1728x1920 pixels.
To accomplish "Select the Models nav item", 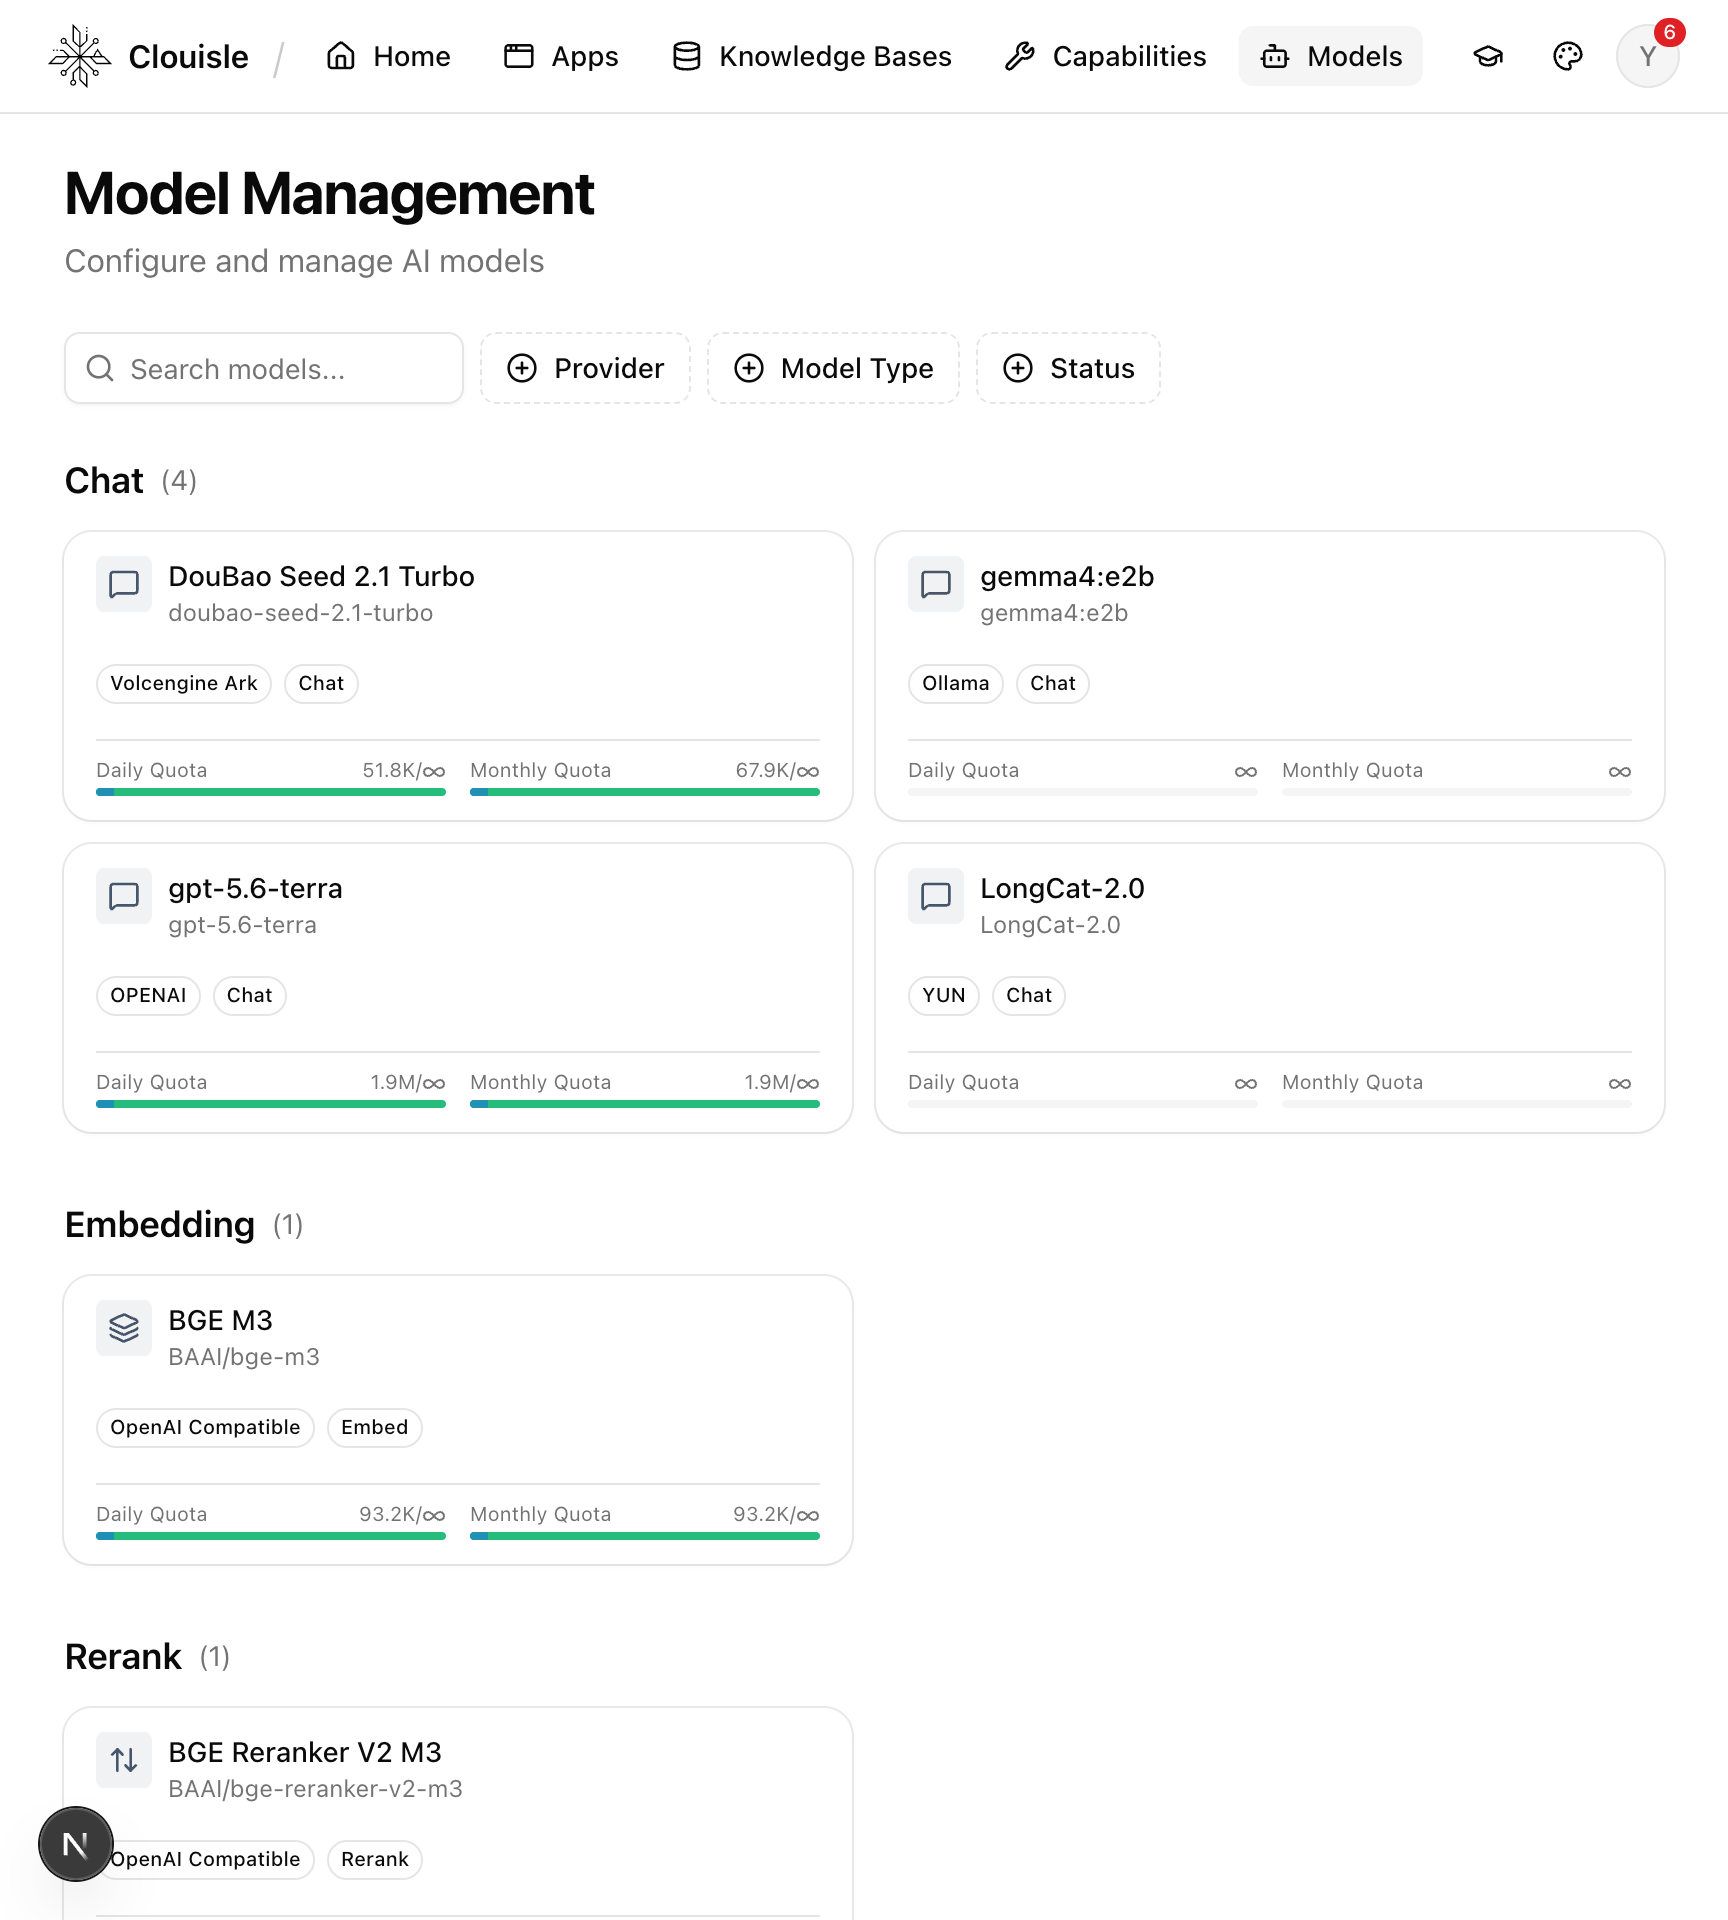I will click(x=1331, y=56).
